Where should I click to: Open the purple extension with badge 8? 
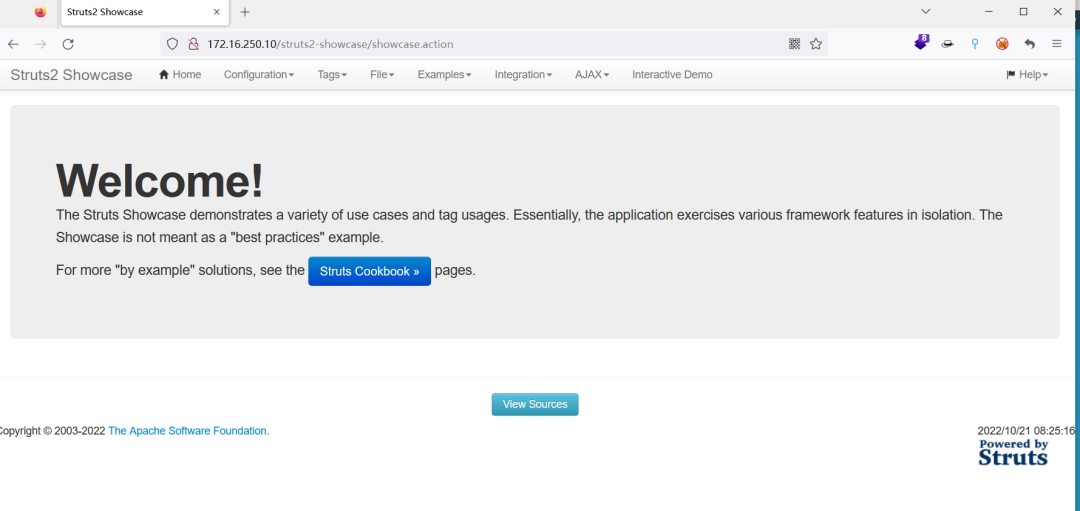click(921, 43)
